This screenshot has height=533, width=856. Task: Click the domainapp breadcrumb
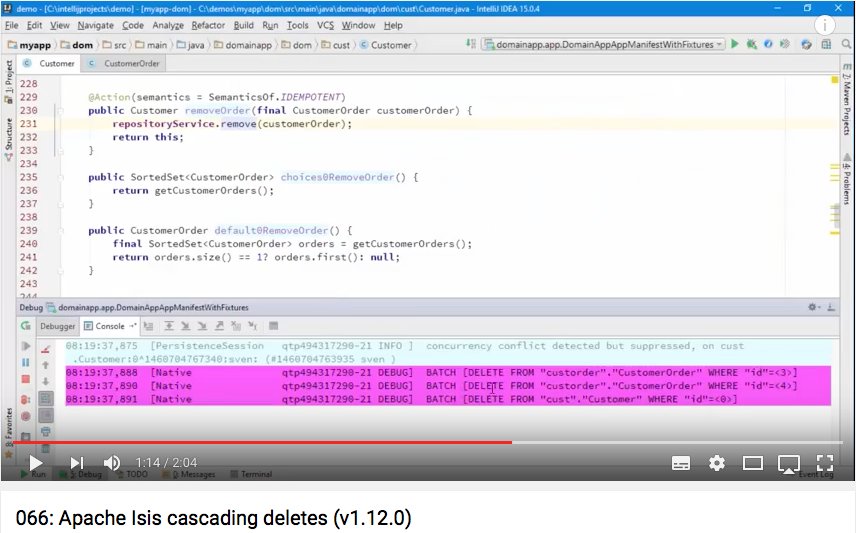tap(243, 45)
